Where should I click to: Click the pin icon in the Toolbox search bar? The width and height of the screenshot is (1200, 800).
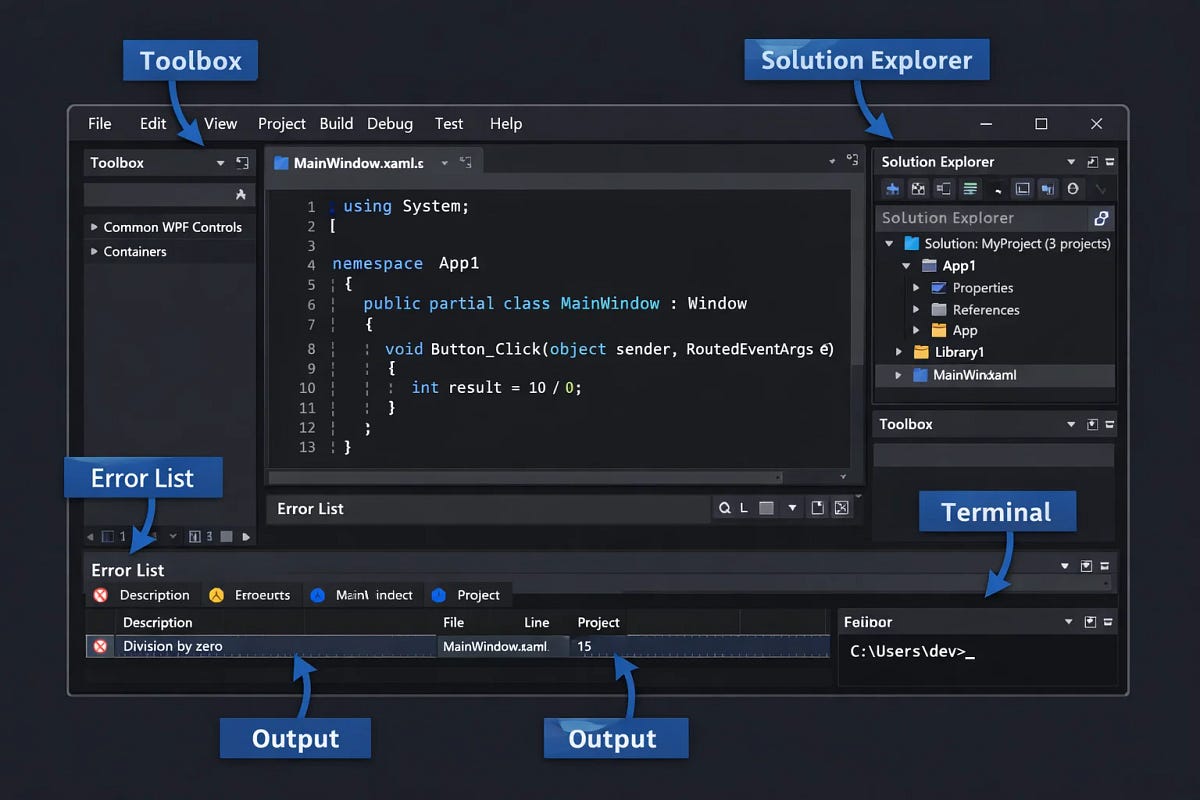point(240,194)
